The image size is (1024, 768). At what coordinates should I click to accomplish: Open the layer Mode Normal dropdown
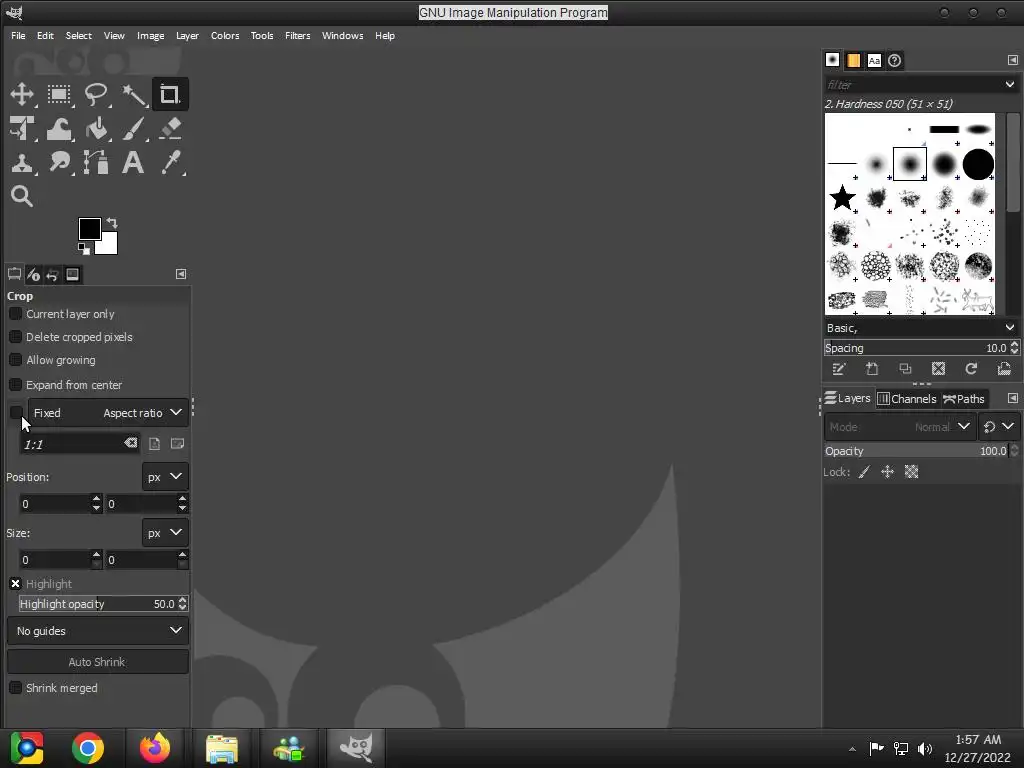point(900,427)
